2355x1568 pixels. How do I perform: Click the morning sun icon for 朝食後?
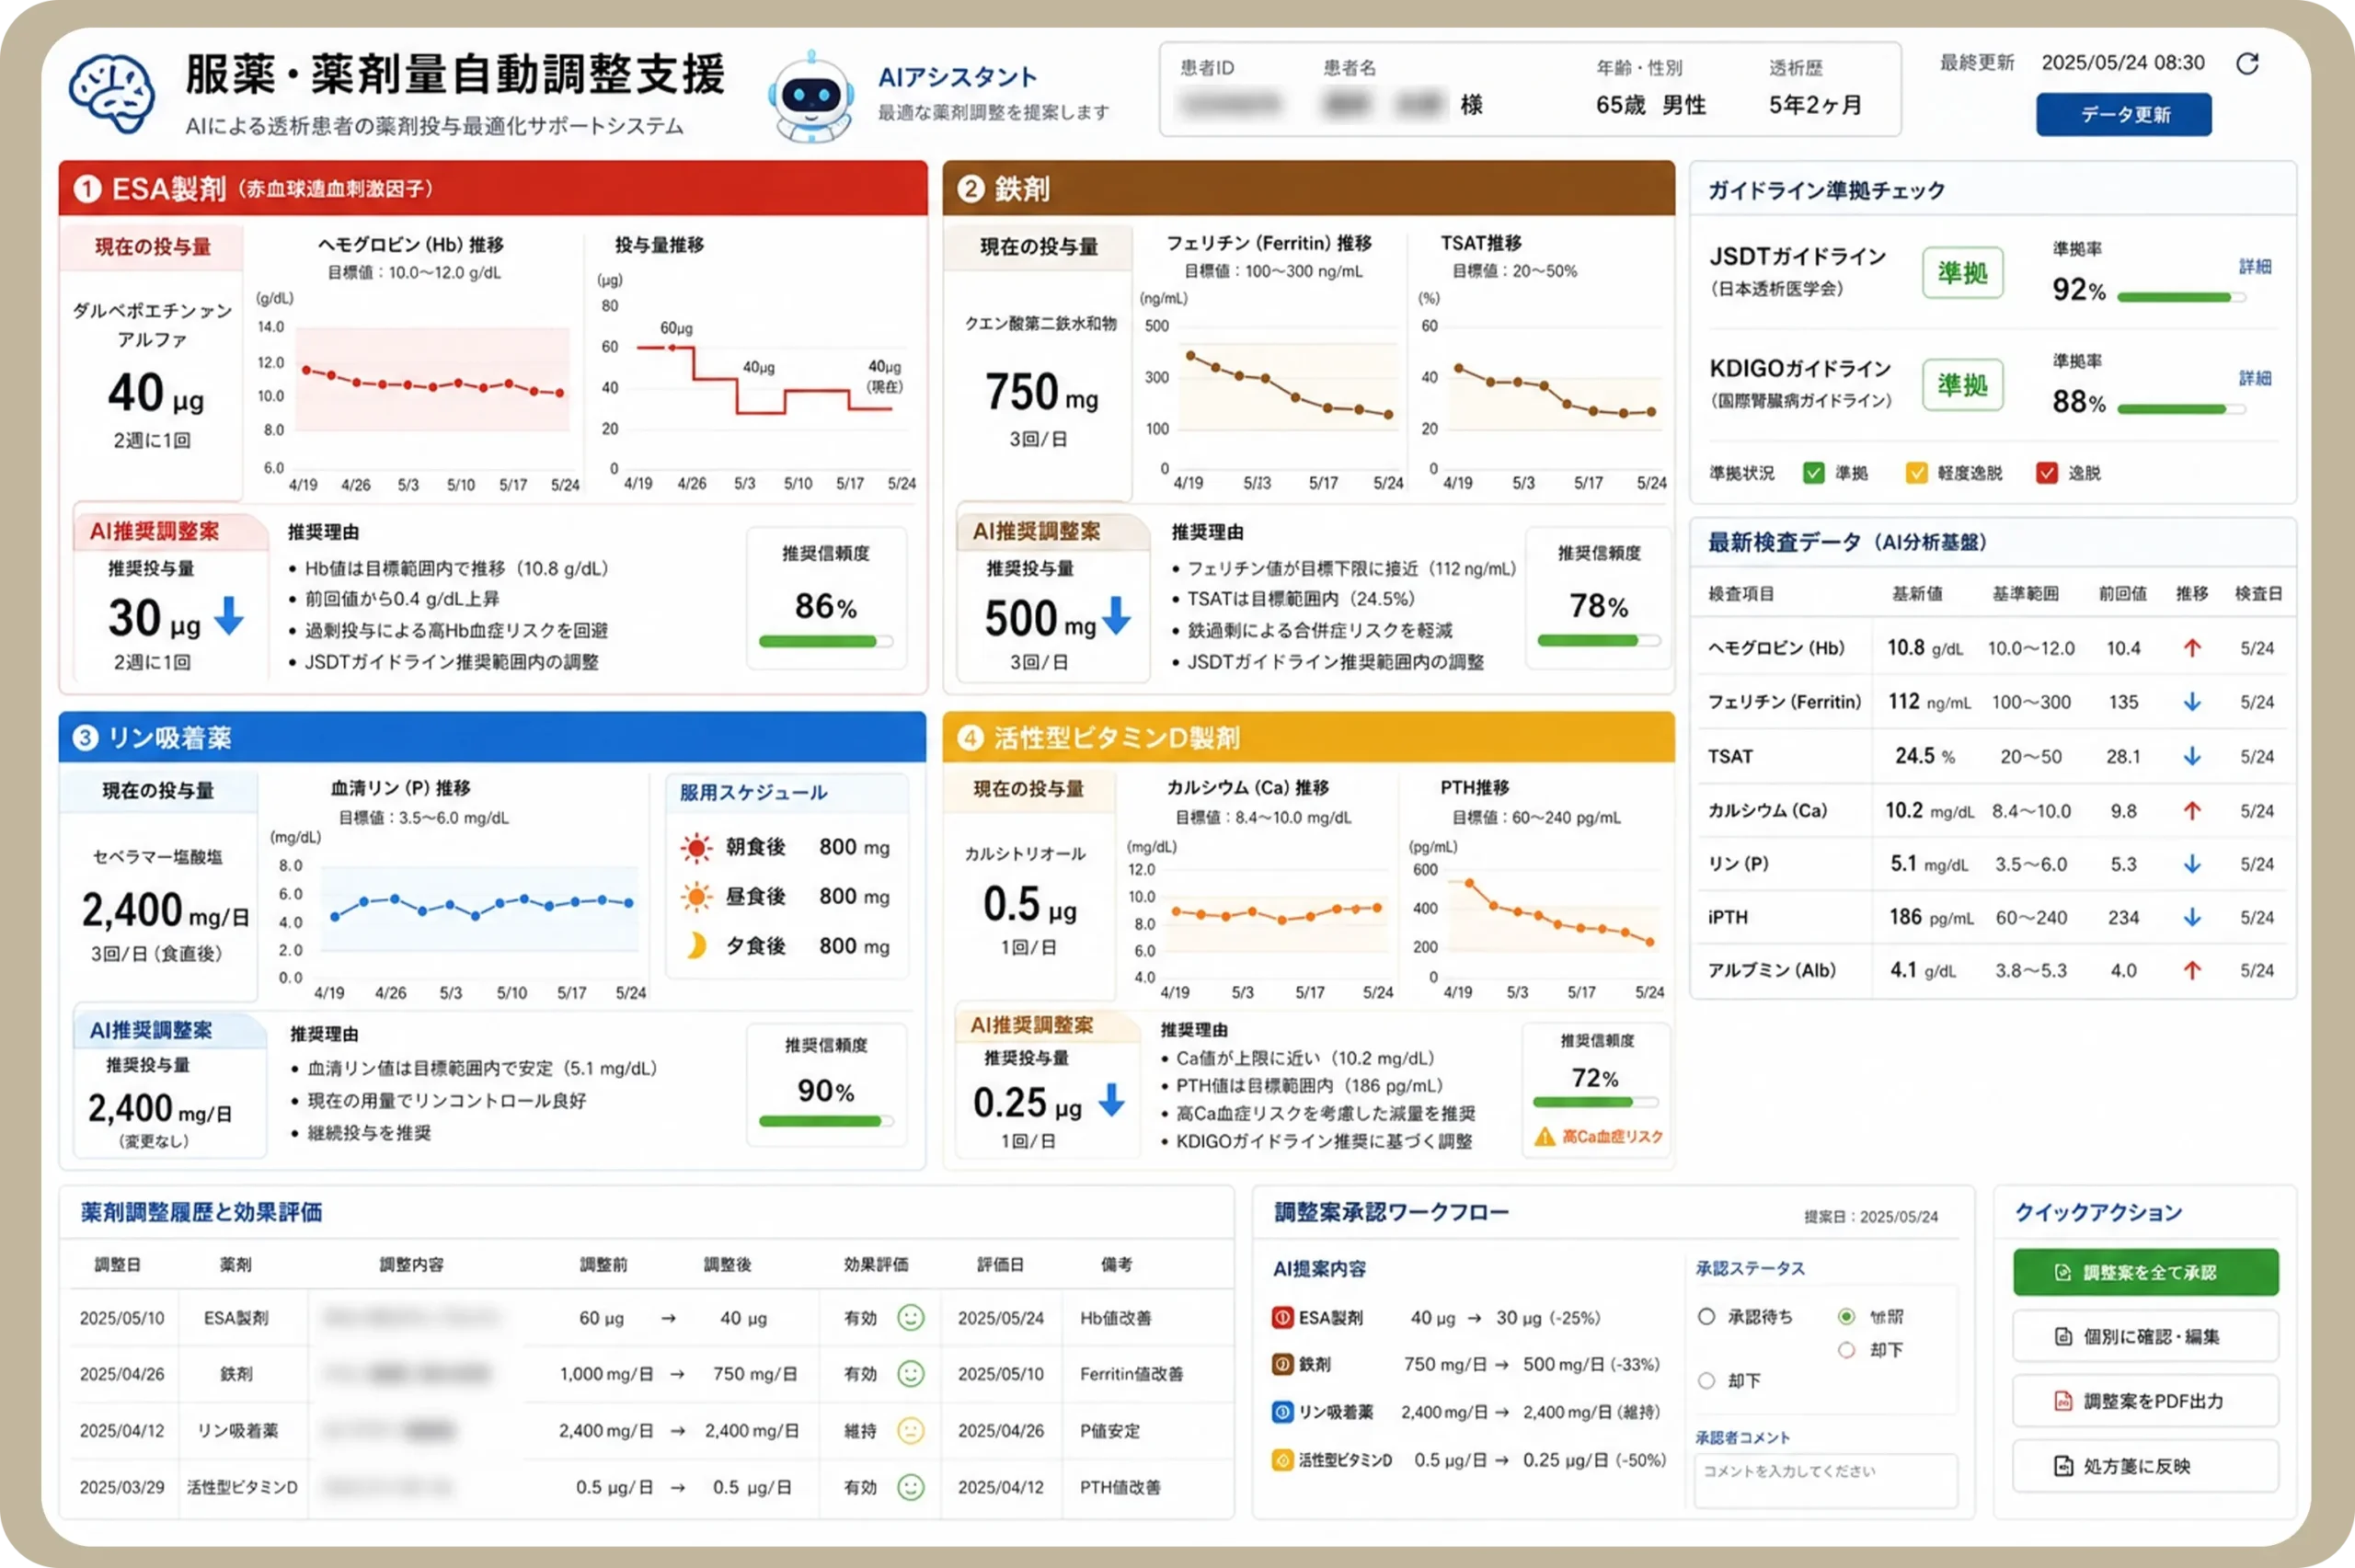click(x=696, y=847)
